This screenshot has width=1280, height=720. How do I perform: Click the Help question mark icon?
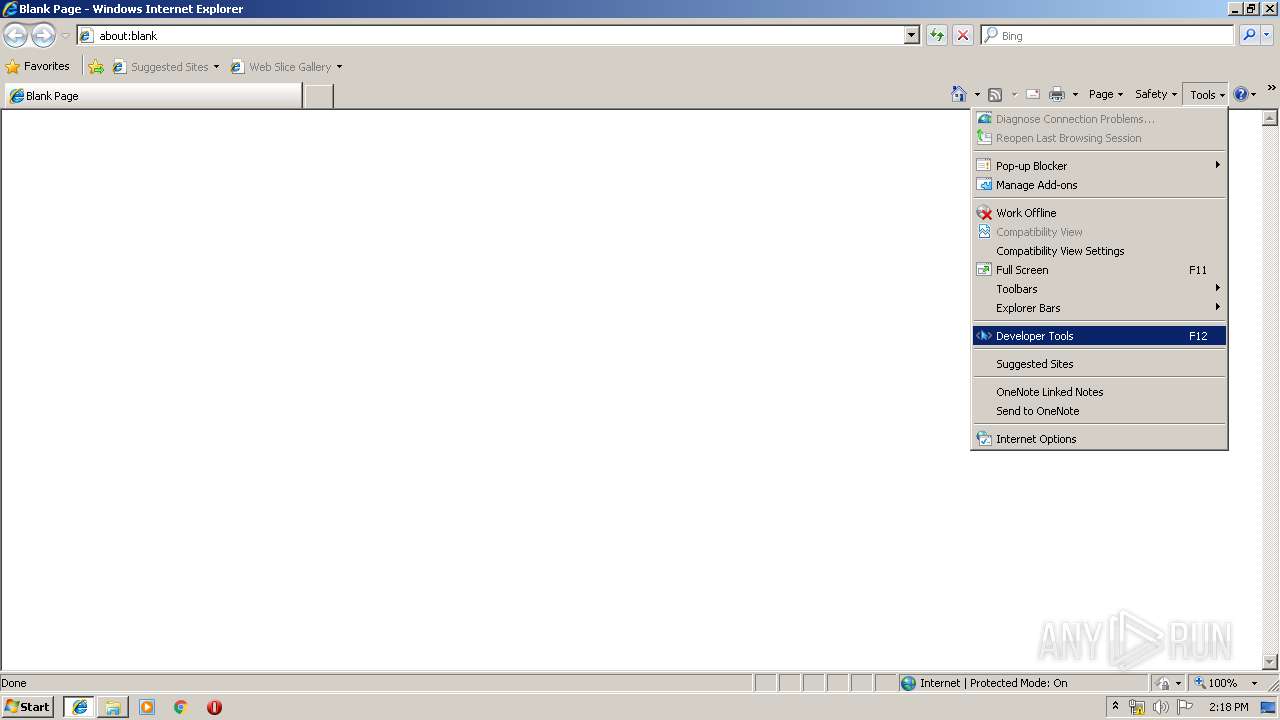1241,94
